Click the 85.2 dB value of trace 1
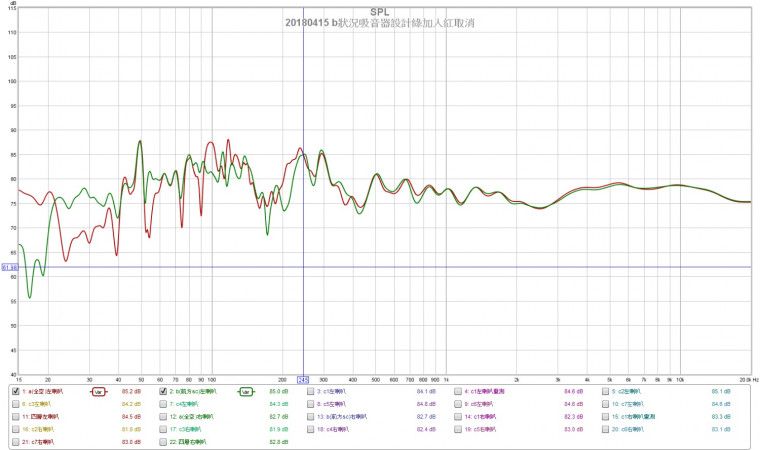The width and height of the screenshot is (760, 450). [x=131, y=391]
